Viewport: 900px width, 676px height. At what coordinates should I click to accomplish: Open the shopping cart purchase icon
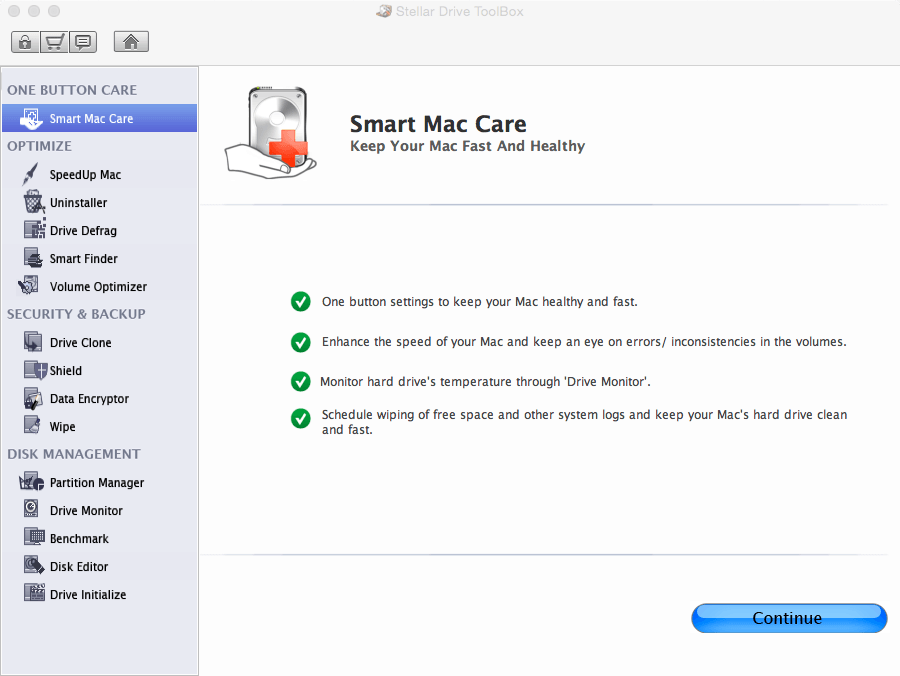tap(54, 42)
